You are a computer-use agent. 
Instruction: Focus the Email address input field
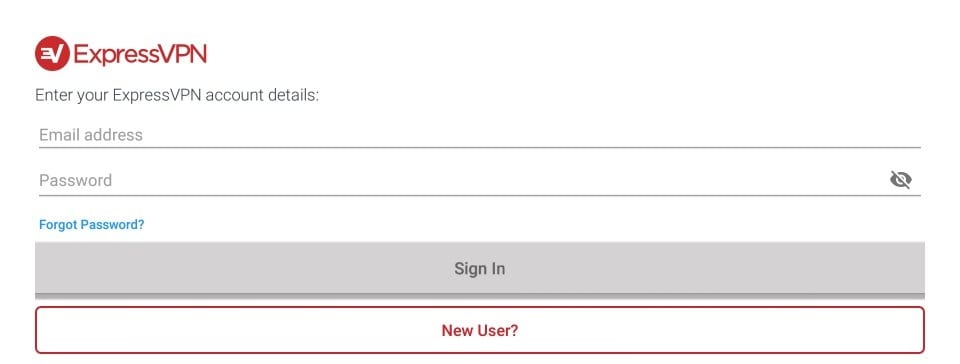pyautogui.click(x=479, y=135)
